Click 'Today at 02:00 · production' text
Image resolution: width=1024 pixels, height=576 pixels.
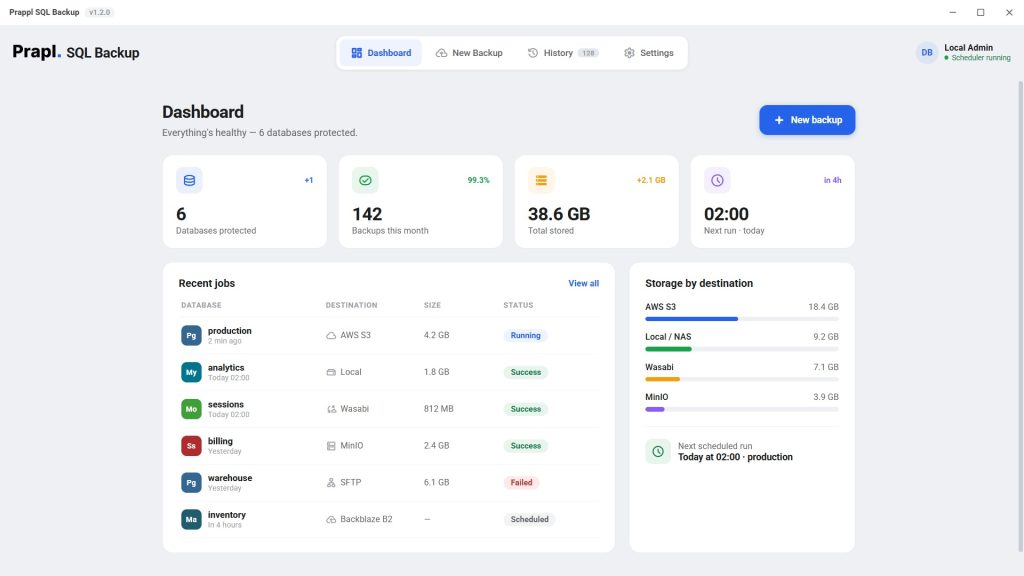[x=735, y=457]
